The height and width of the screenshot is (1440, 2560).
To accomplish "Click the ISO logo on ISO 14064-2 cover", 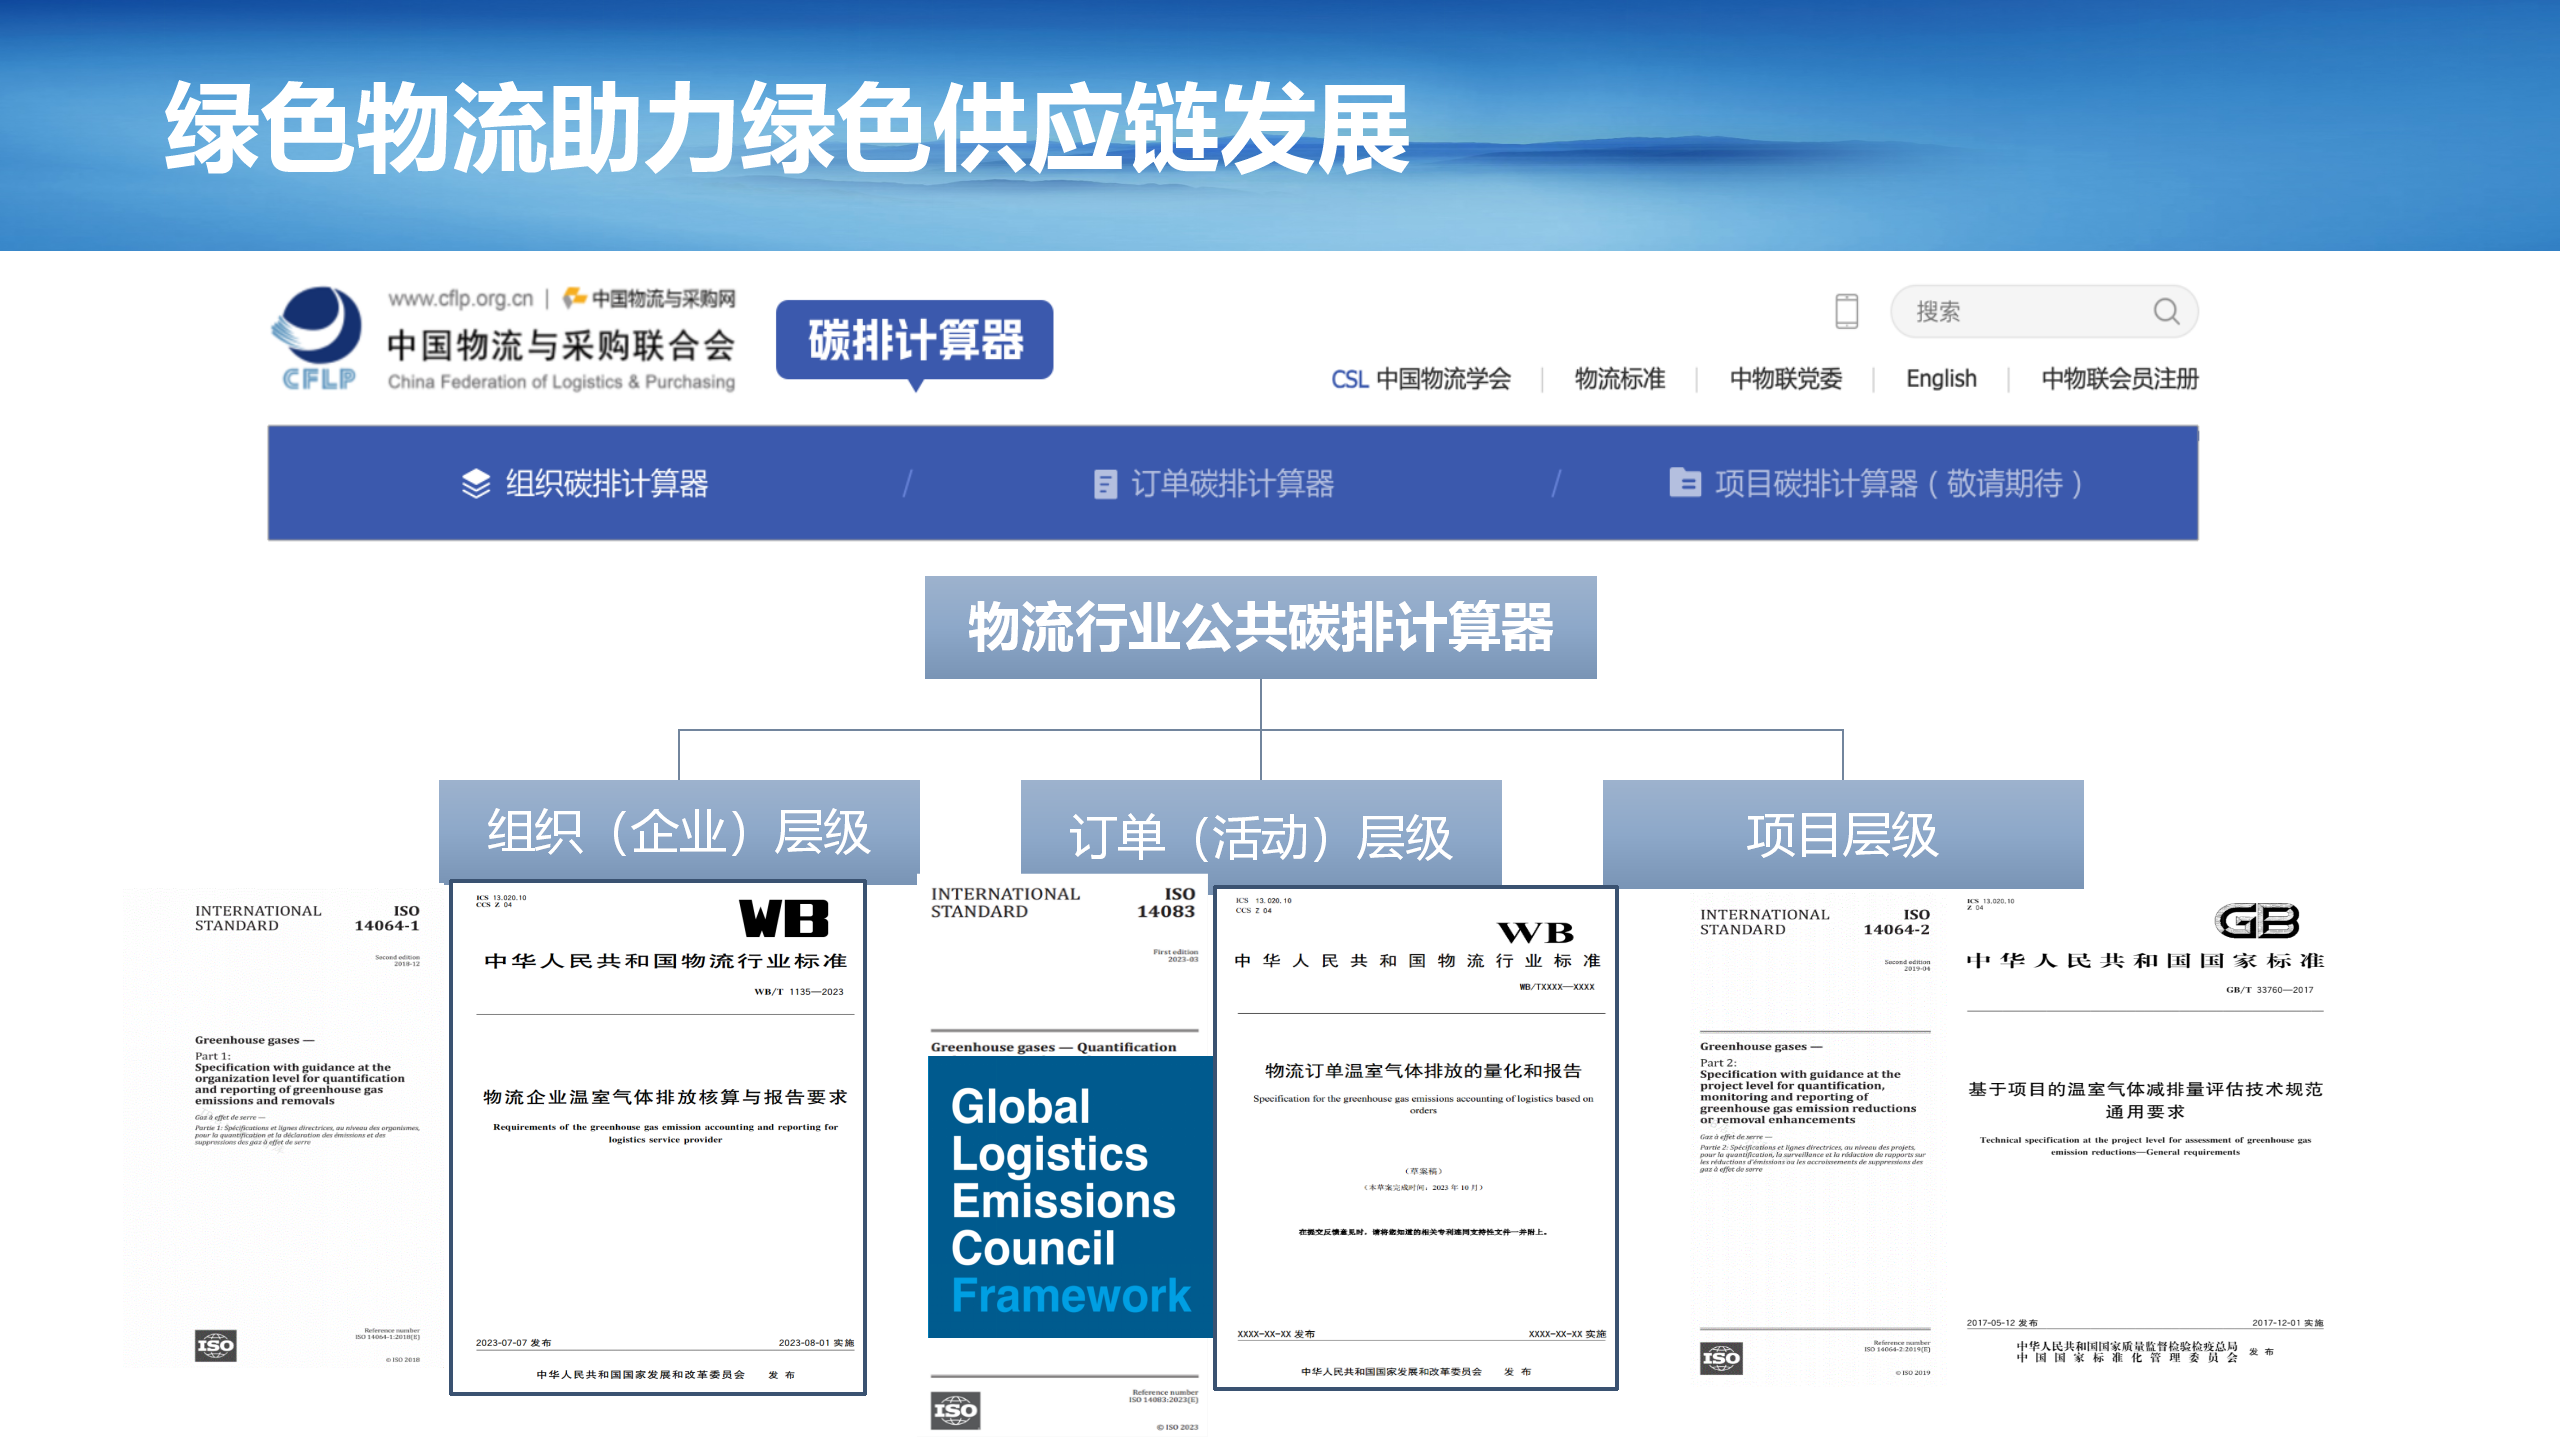I will pos(1721,1358).
